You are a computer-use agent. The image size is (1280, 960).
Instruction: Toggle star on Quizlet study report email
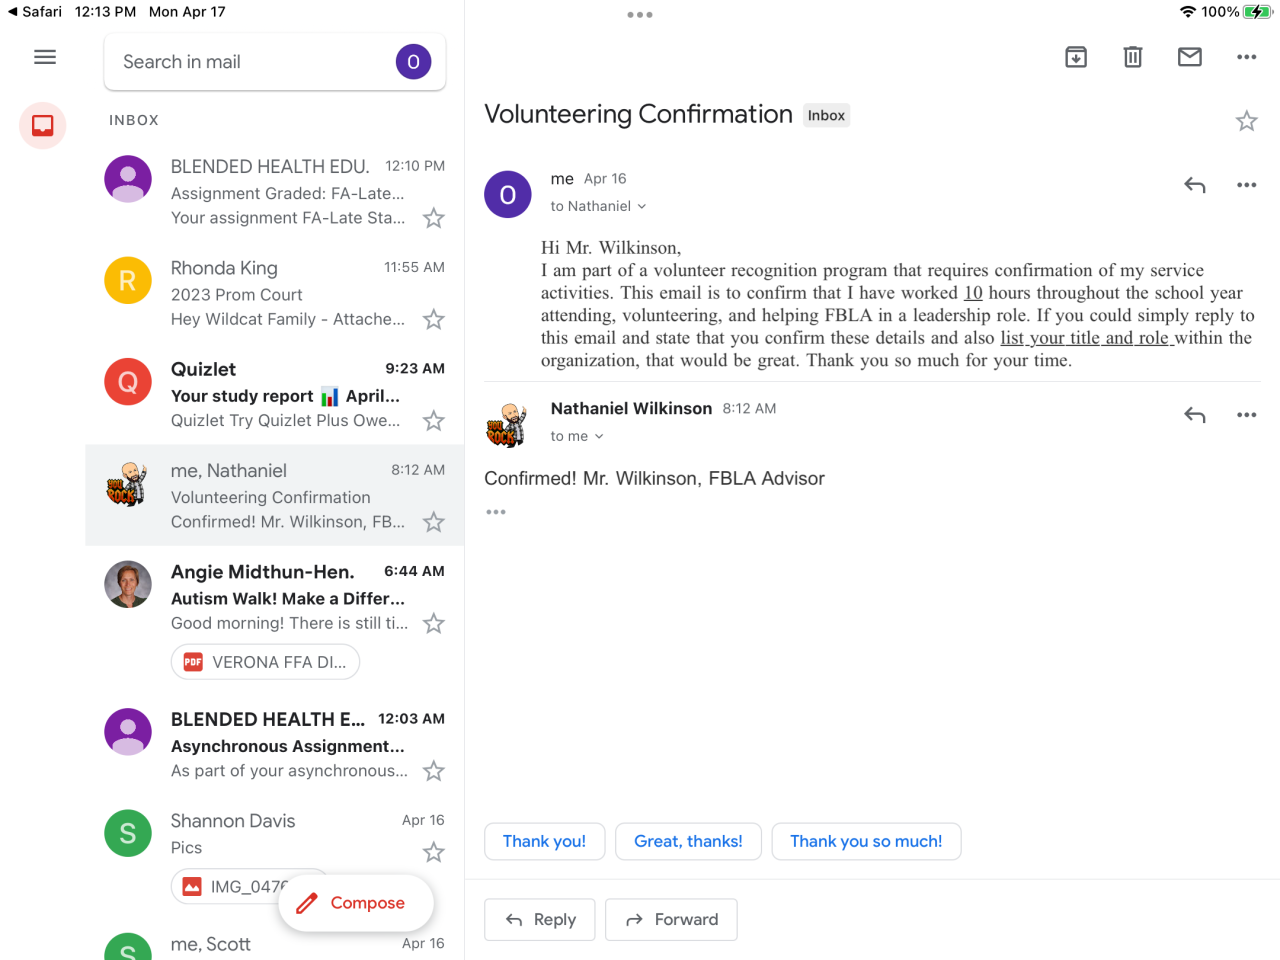coord(433,421)
